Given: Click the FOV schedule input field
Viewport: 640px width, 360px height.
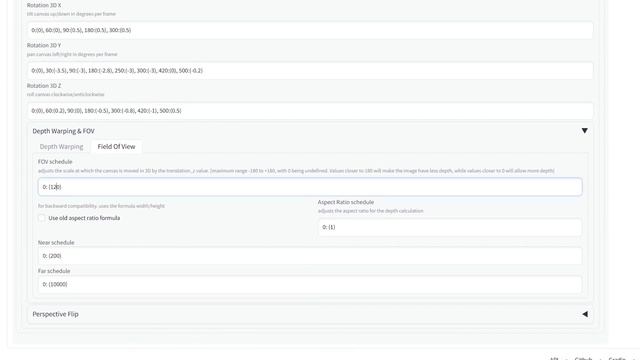Looking at the screenshot, I should [310, 187].
